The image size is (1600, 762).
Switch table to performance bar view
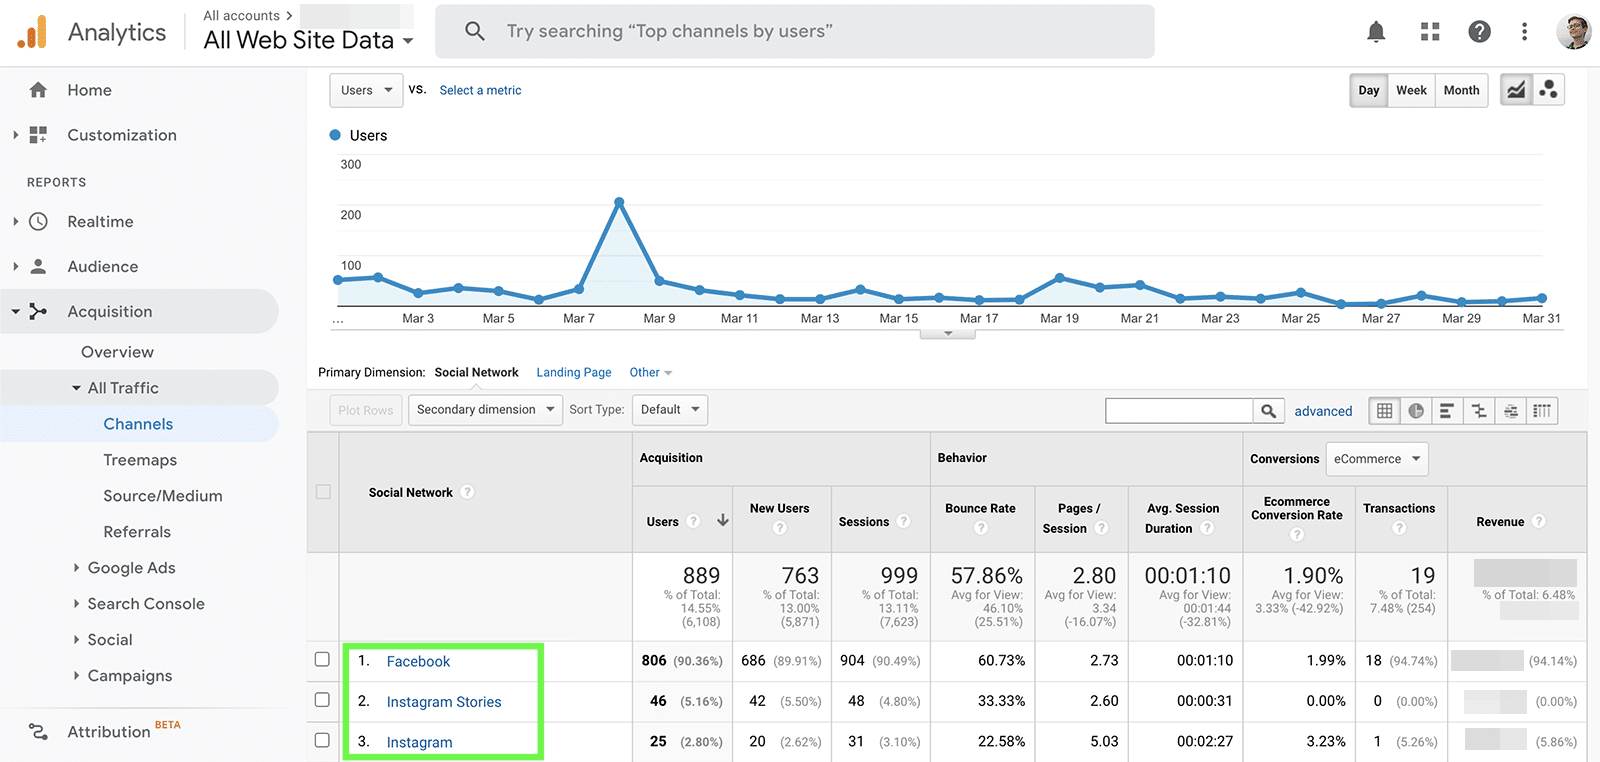(1447, 411)
